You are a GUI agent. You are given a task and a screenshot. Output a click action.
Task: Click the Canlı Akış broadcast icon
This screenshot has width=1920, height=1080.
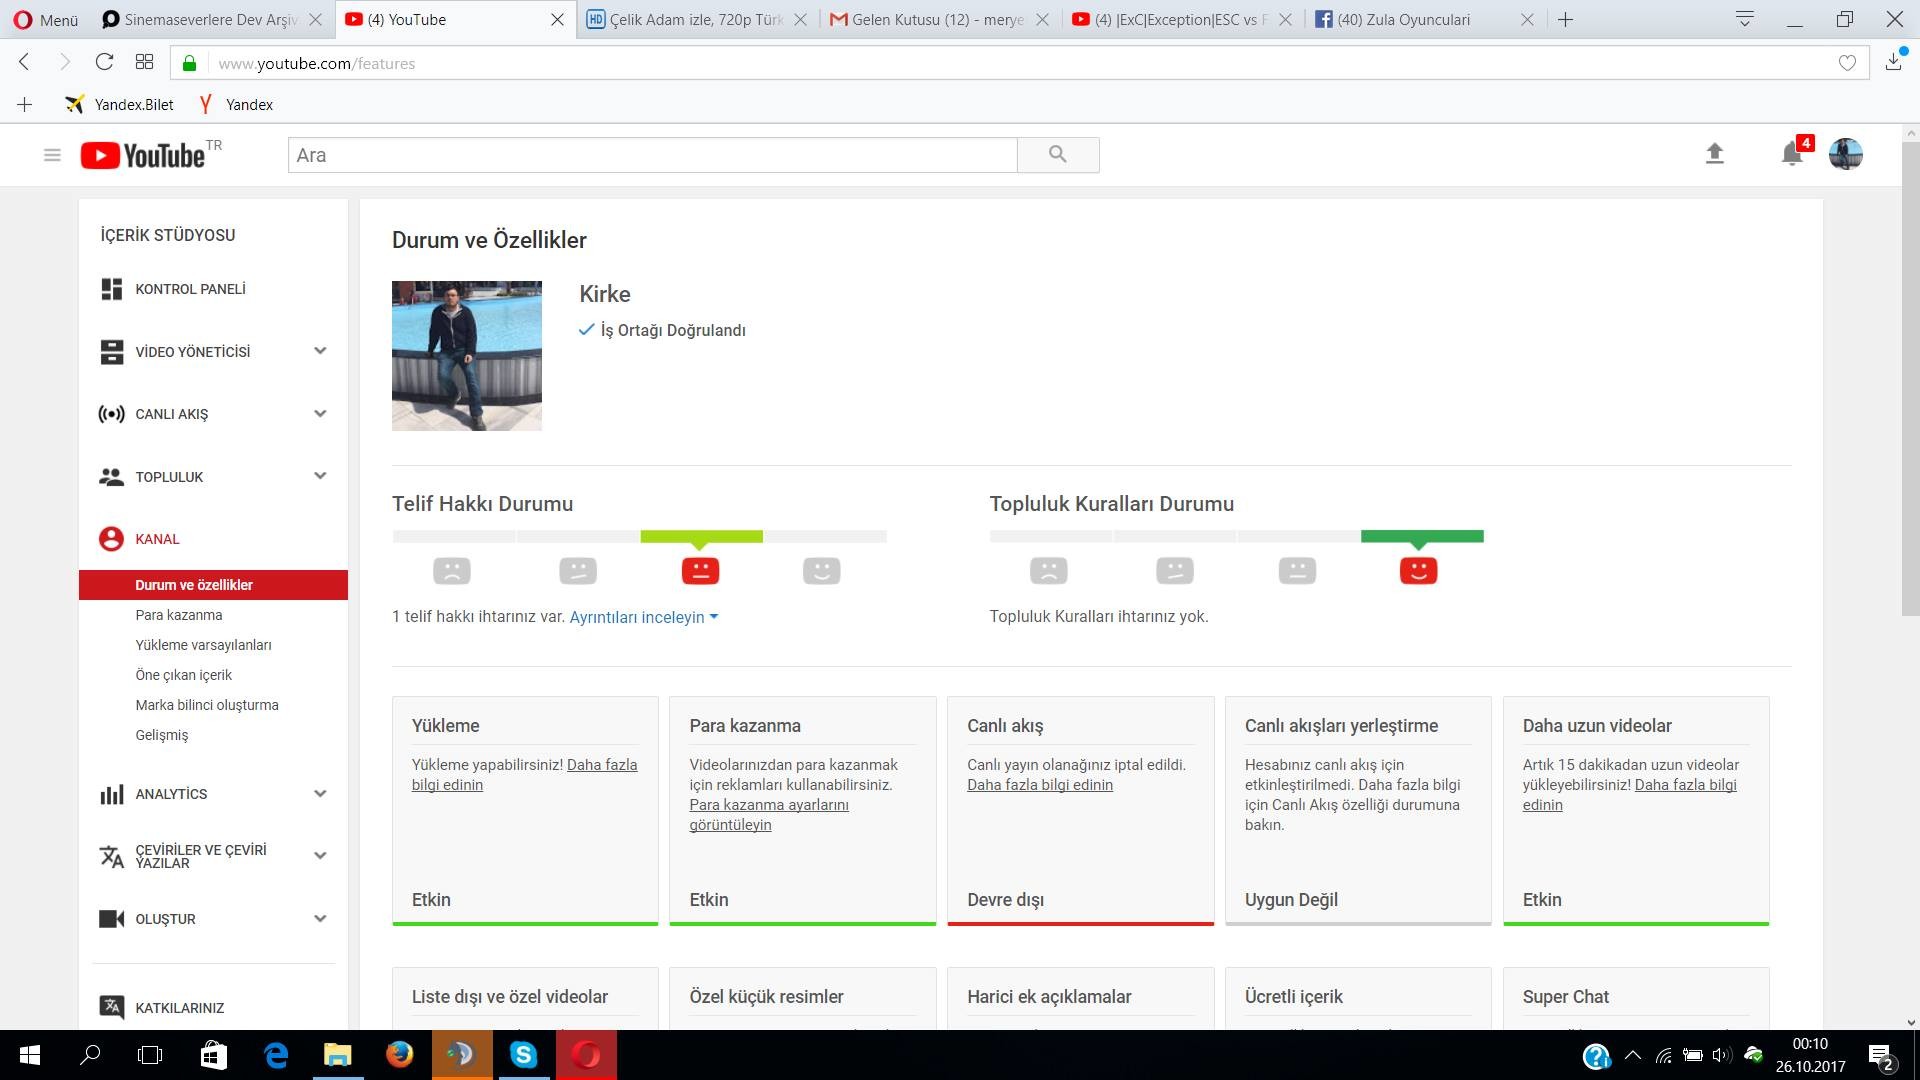[x=111, y=414]
